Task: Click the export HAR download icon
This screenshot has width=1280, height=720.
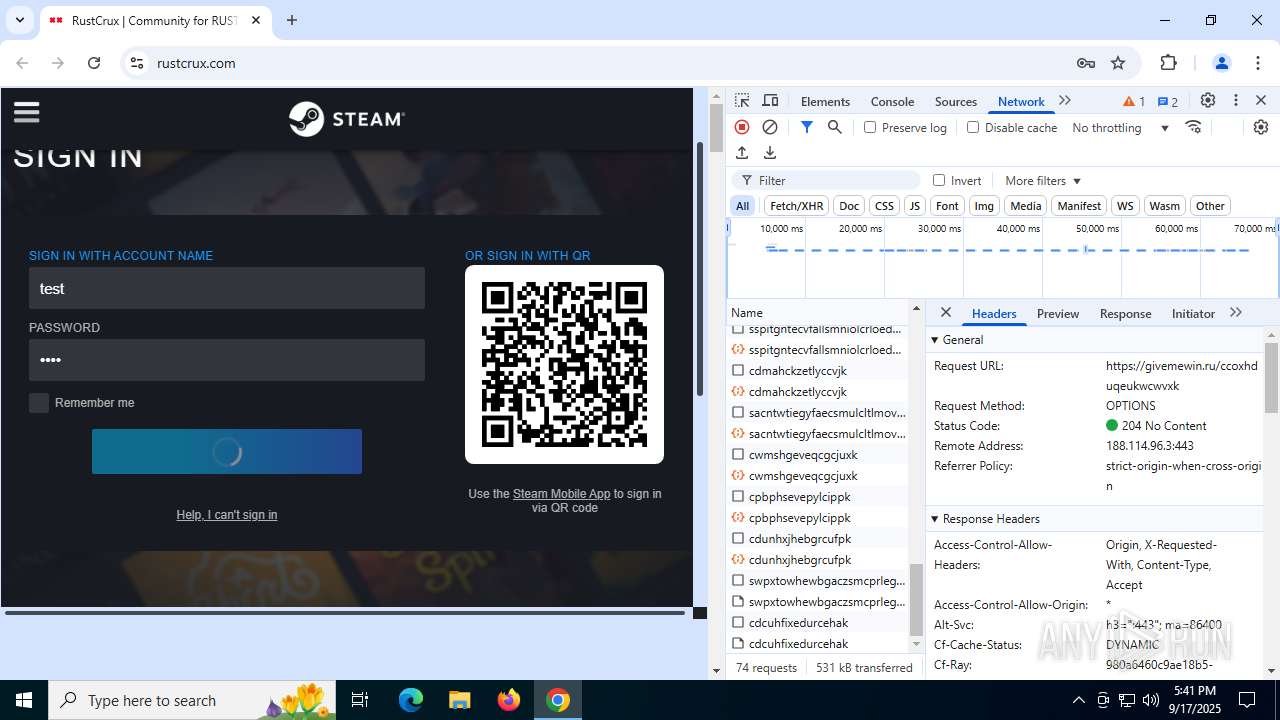Action: point(770,153)
